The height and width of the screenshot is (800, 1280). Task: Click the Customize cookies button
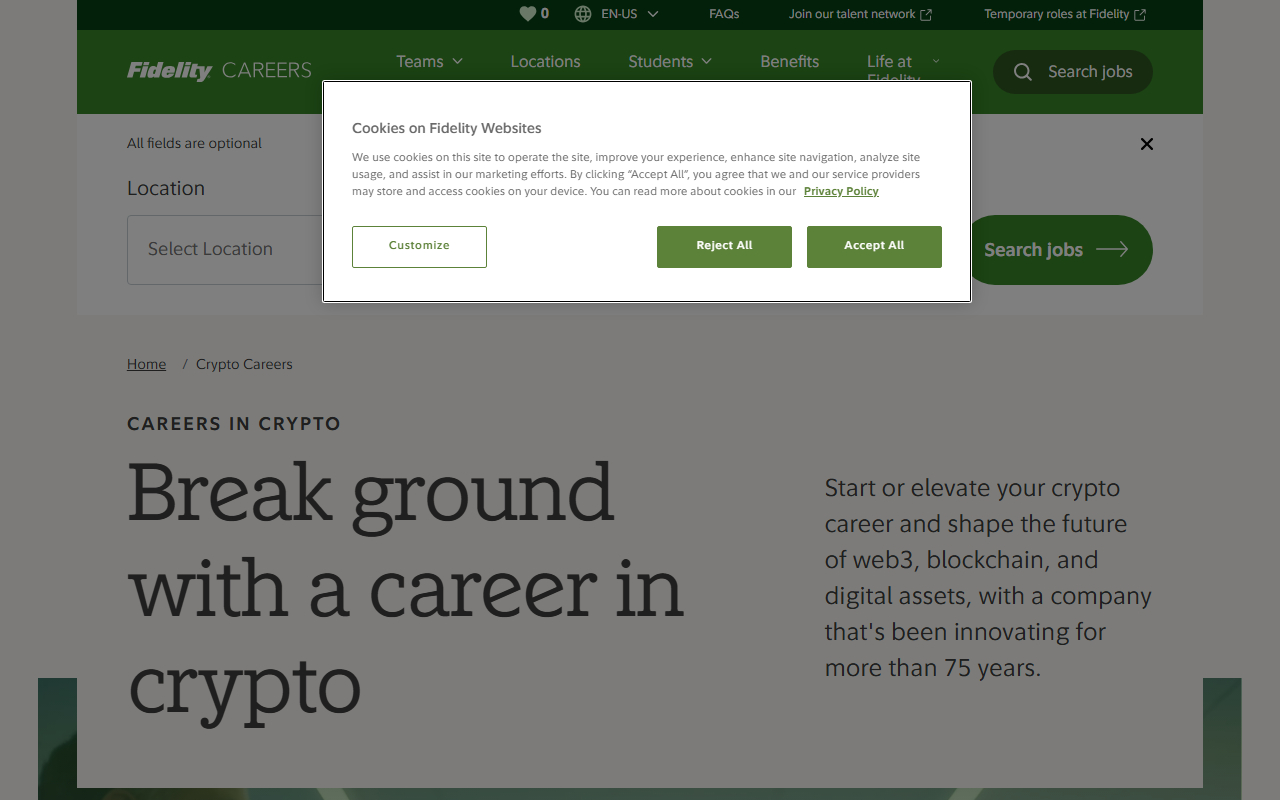(419, 246)
